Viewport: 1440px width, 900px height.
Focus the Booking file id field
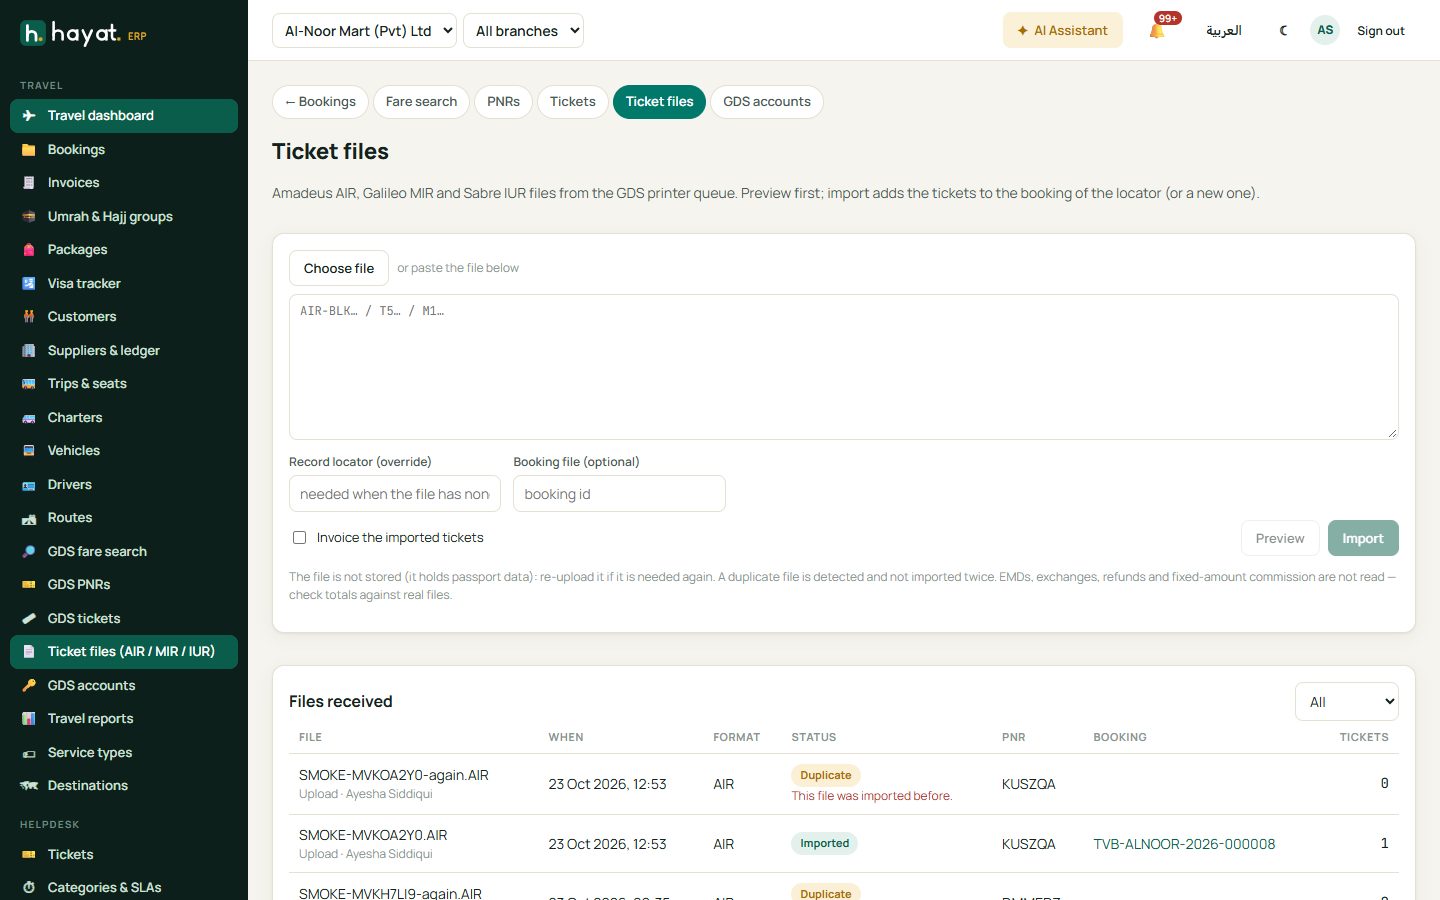point(619,494)
